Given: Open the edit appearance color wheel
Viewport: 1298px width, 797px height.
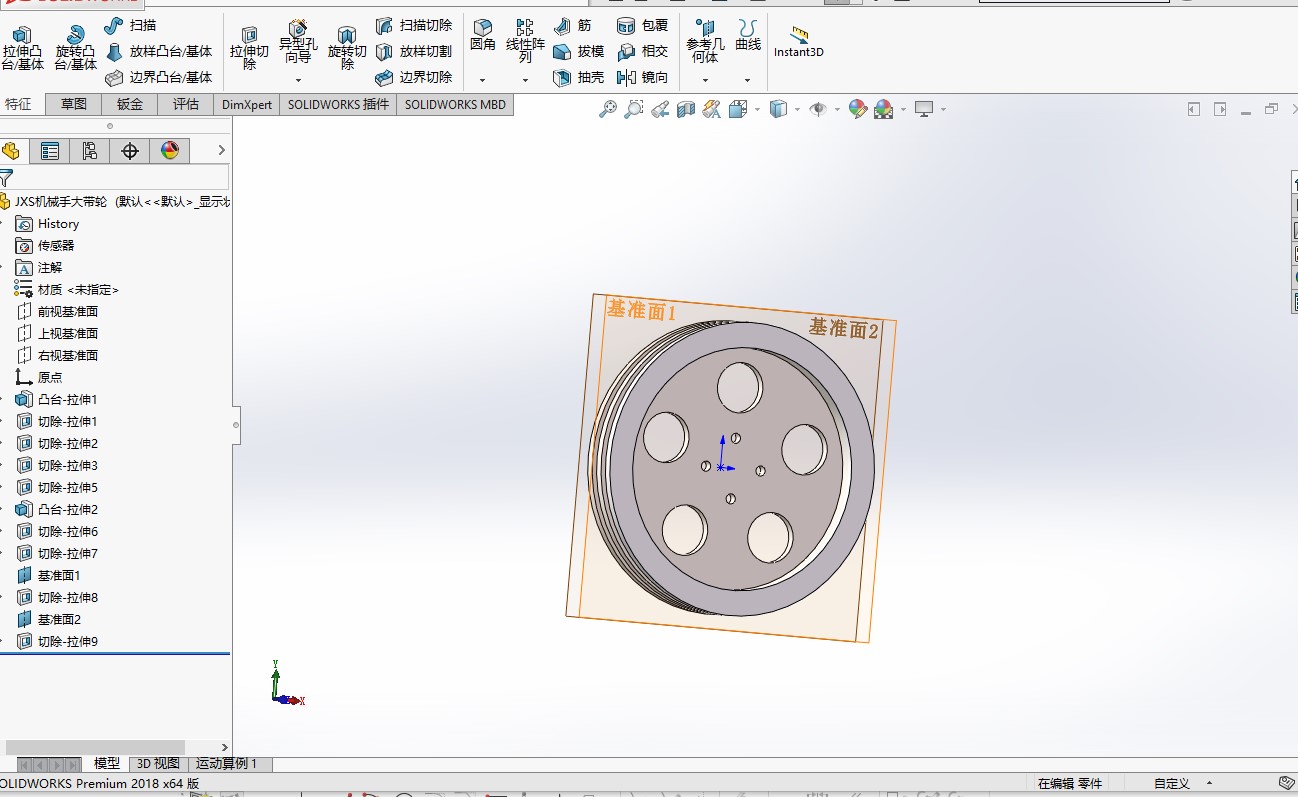Looking at the screenshot, I should pos(857,110).
